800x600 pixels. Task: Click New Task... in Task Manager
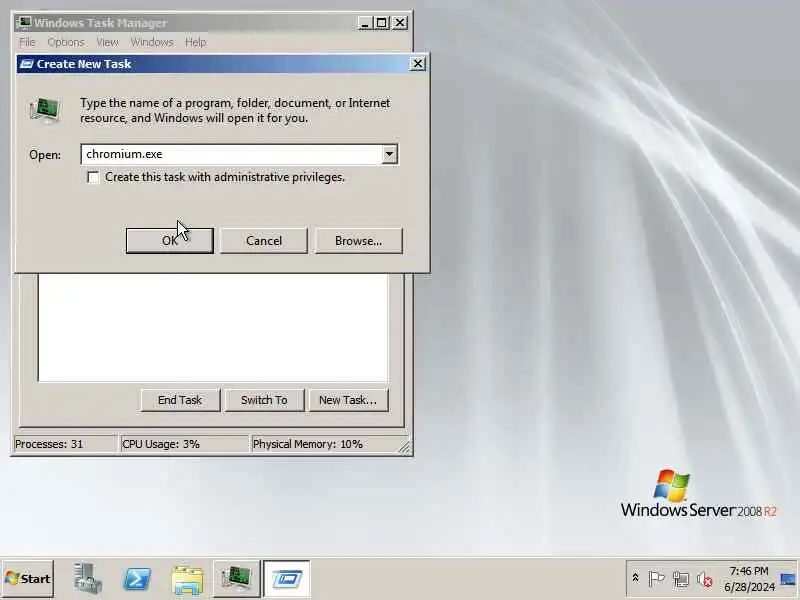[348, 400]
